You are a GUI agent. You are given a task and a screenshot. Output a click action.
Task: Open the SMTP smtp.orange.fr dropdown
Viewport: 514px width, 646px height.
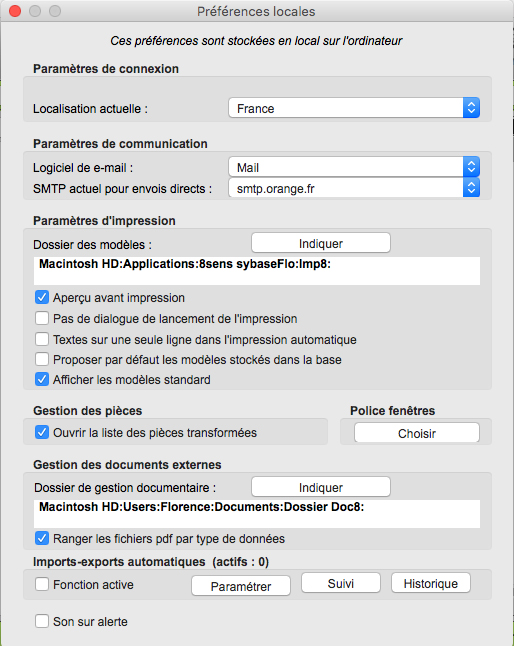pyautogui.click(x=354, y=188)
